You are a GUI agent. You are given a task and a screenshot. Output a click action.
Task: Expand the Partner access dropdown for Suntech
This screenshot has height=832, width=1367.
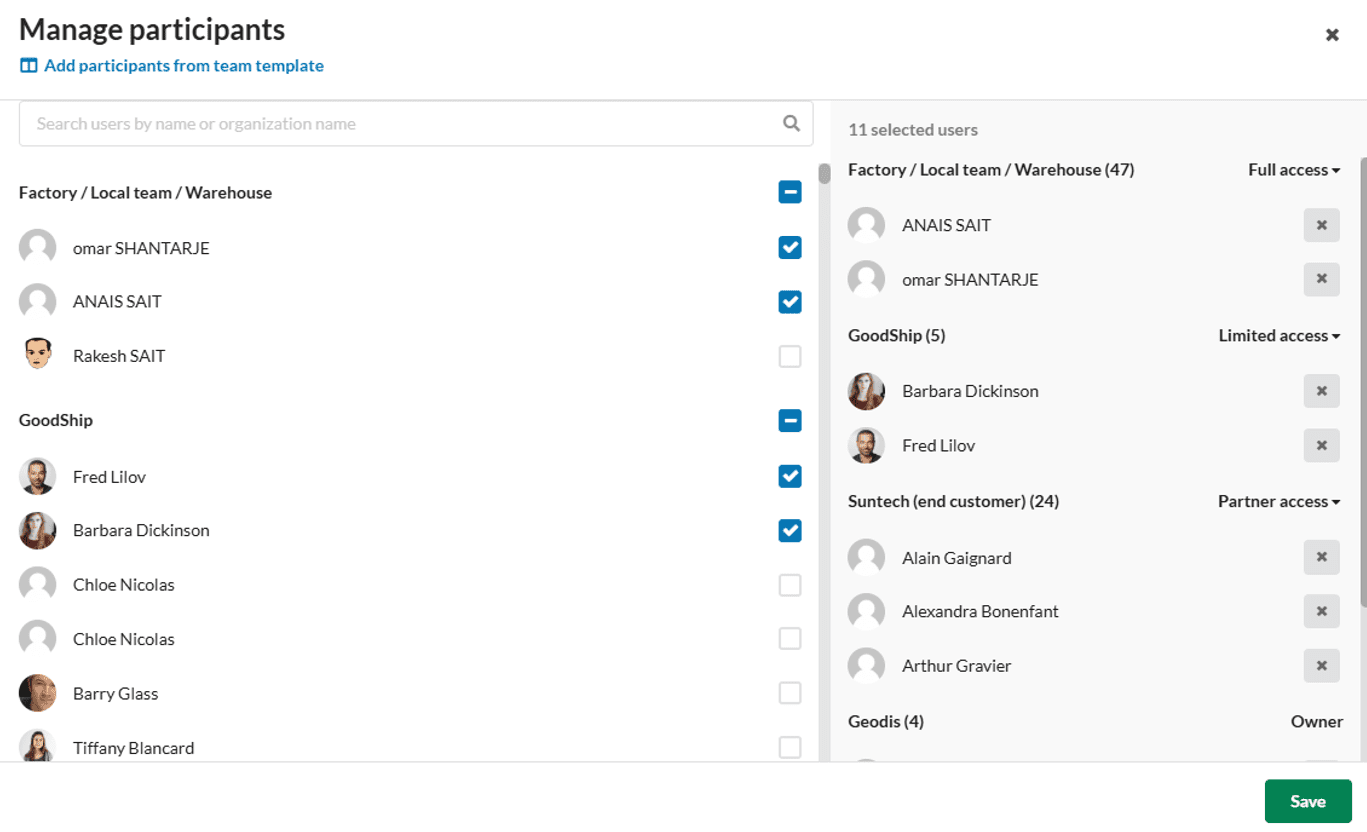click(x=1278, y=502)
